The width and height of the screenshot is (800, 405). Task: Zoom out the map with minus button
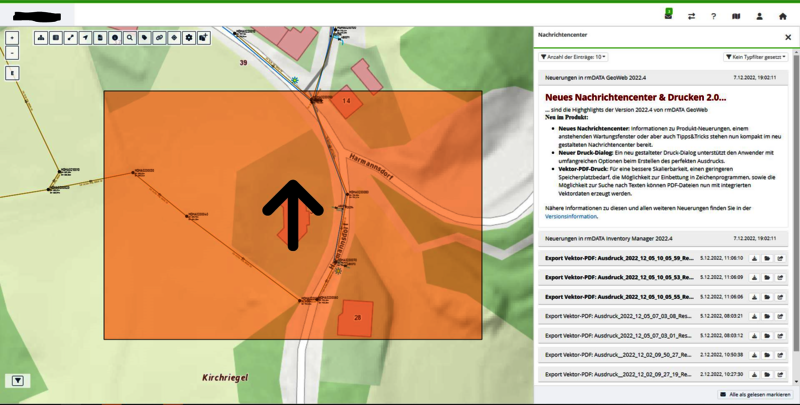tap(12, 53)
